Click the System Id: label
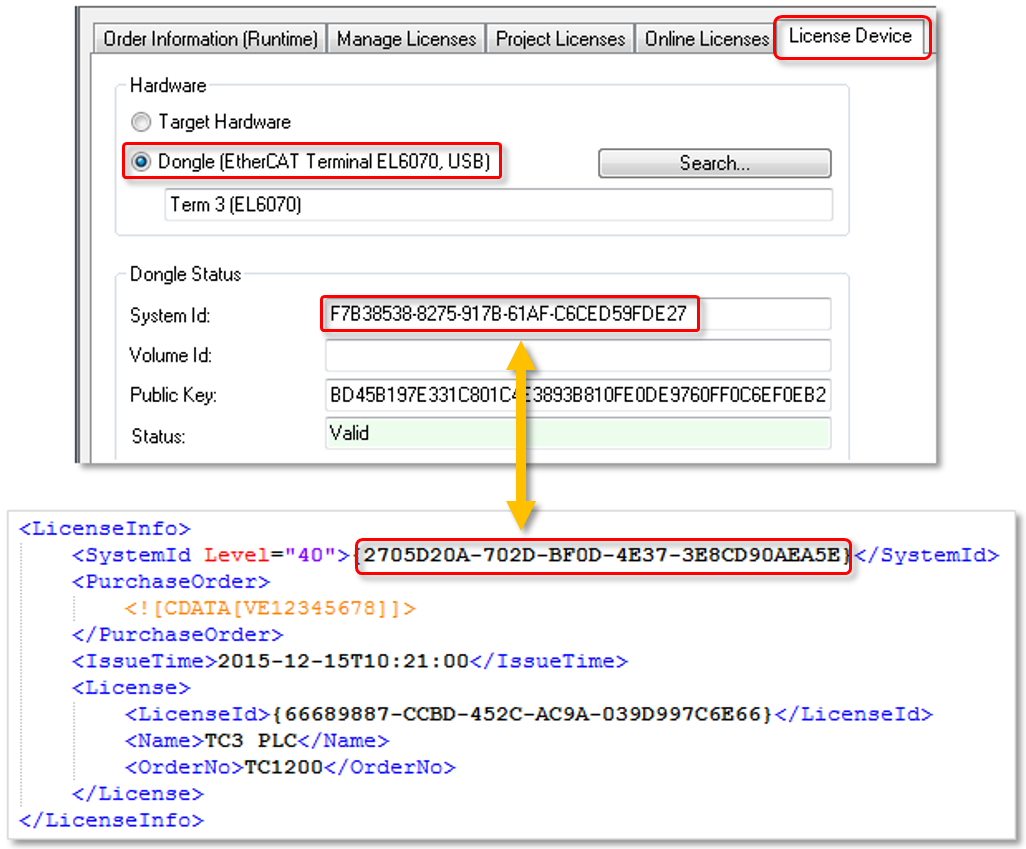The height and width of the screenshot is (849, 1026). pyautogui.click(x=170, y=316)
